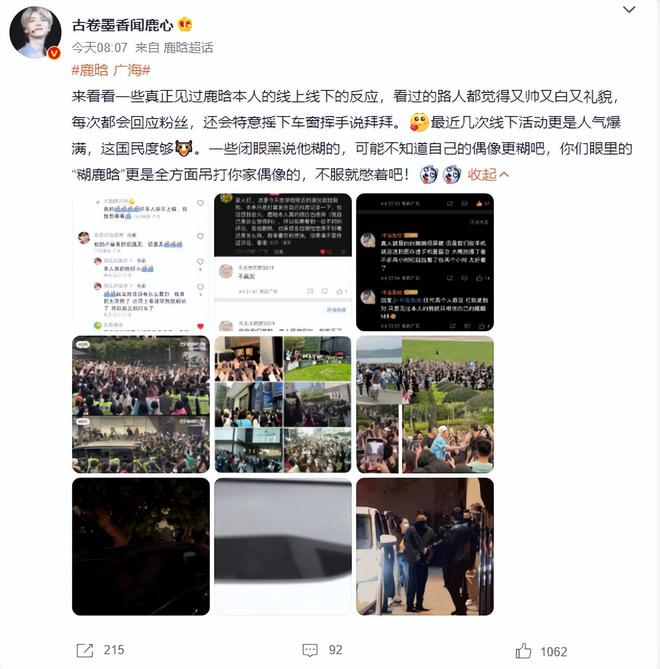Click the heart-eyes emoji next to the username

point(184,25)
